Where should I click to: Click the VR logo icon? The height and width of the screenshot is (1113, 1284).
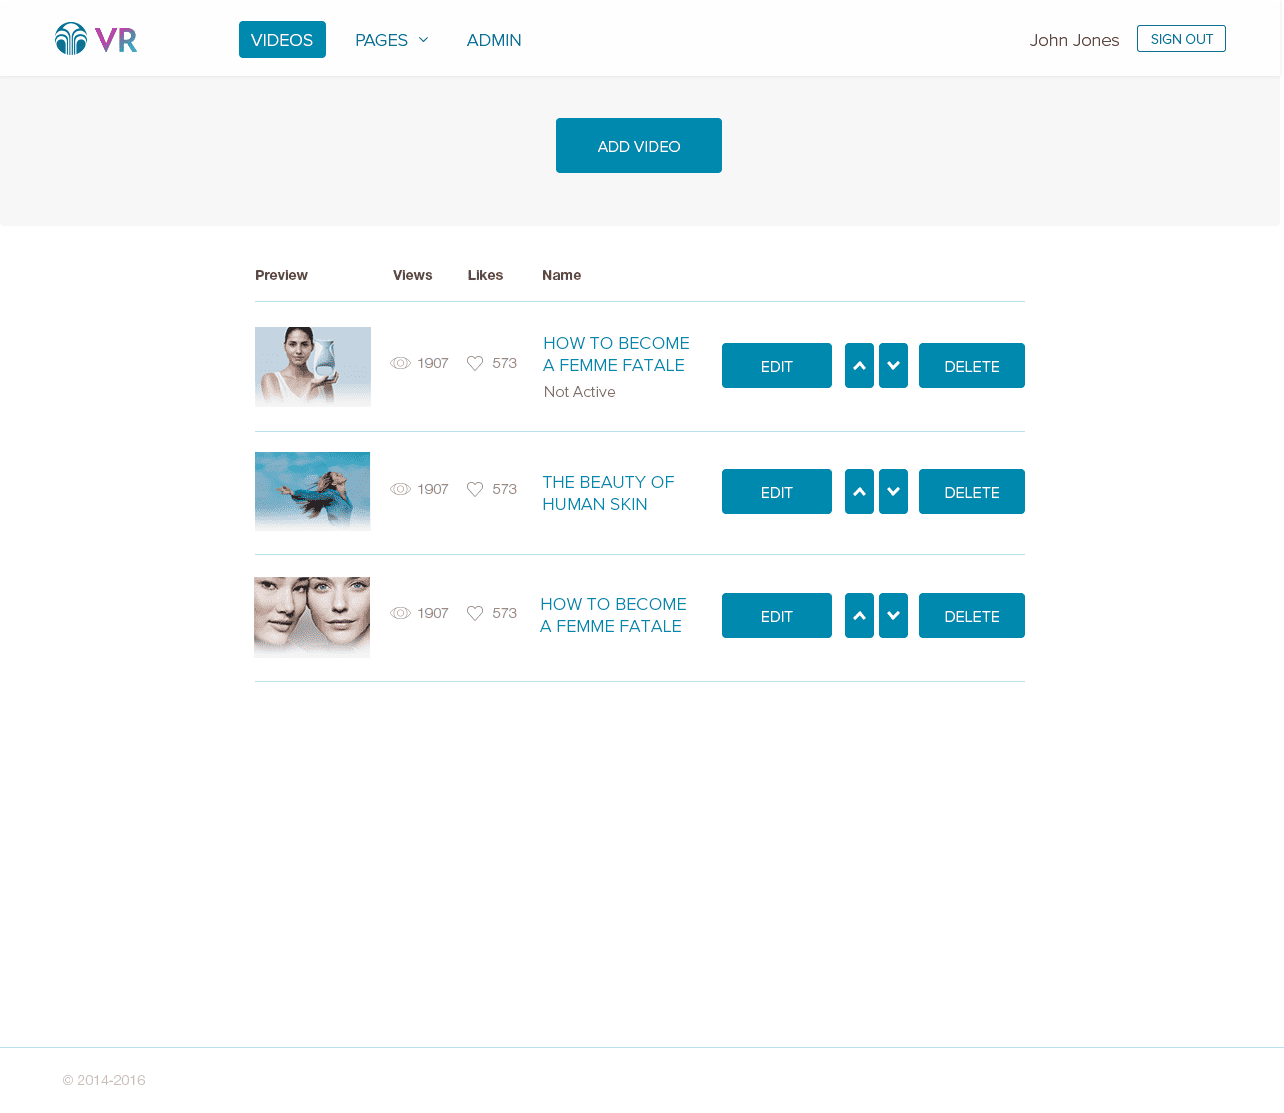coord(95,39)
